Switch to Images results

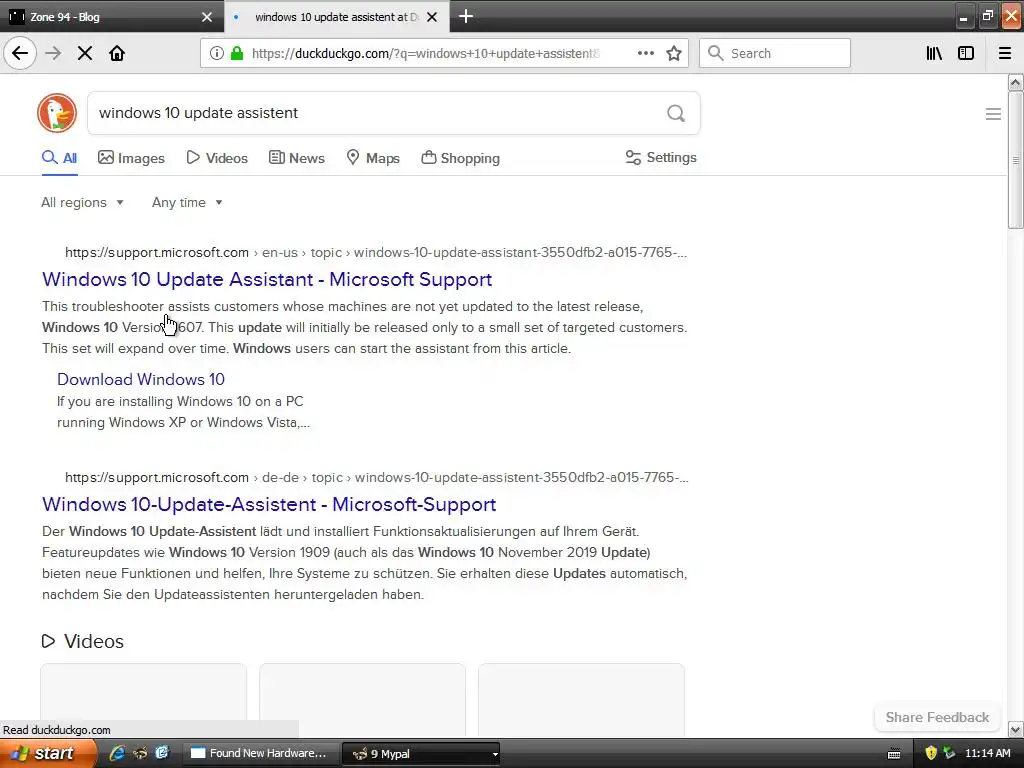(x=131, y=158)
